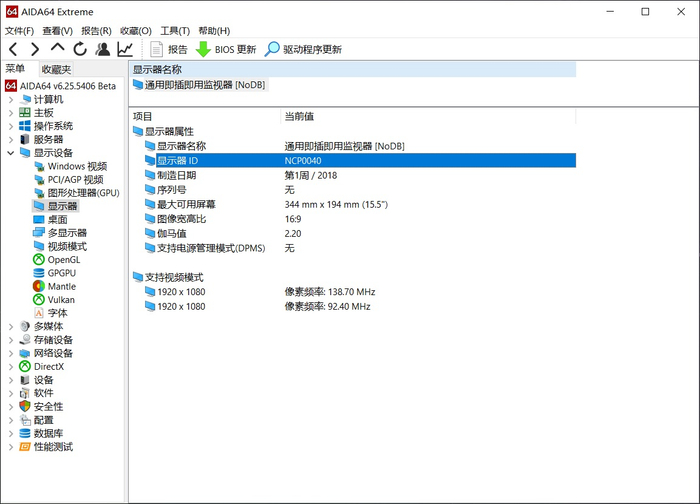The height and width of the screenshot is (504, 700).
Task: Click the 驱动程序更新 button
Action: [x=304, y=50]
